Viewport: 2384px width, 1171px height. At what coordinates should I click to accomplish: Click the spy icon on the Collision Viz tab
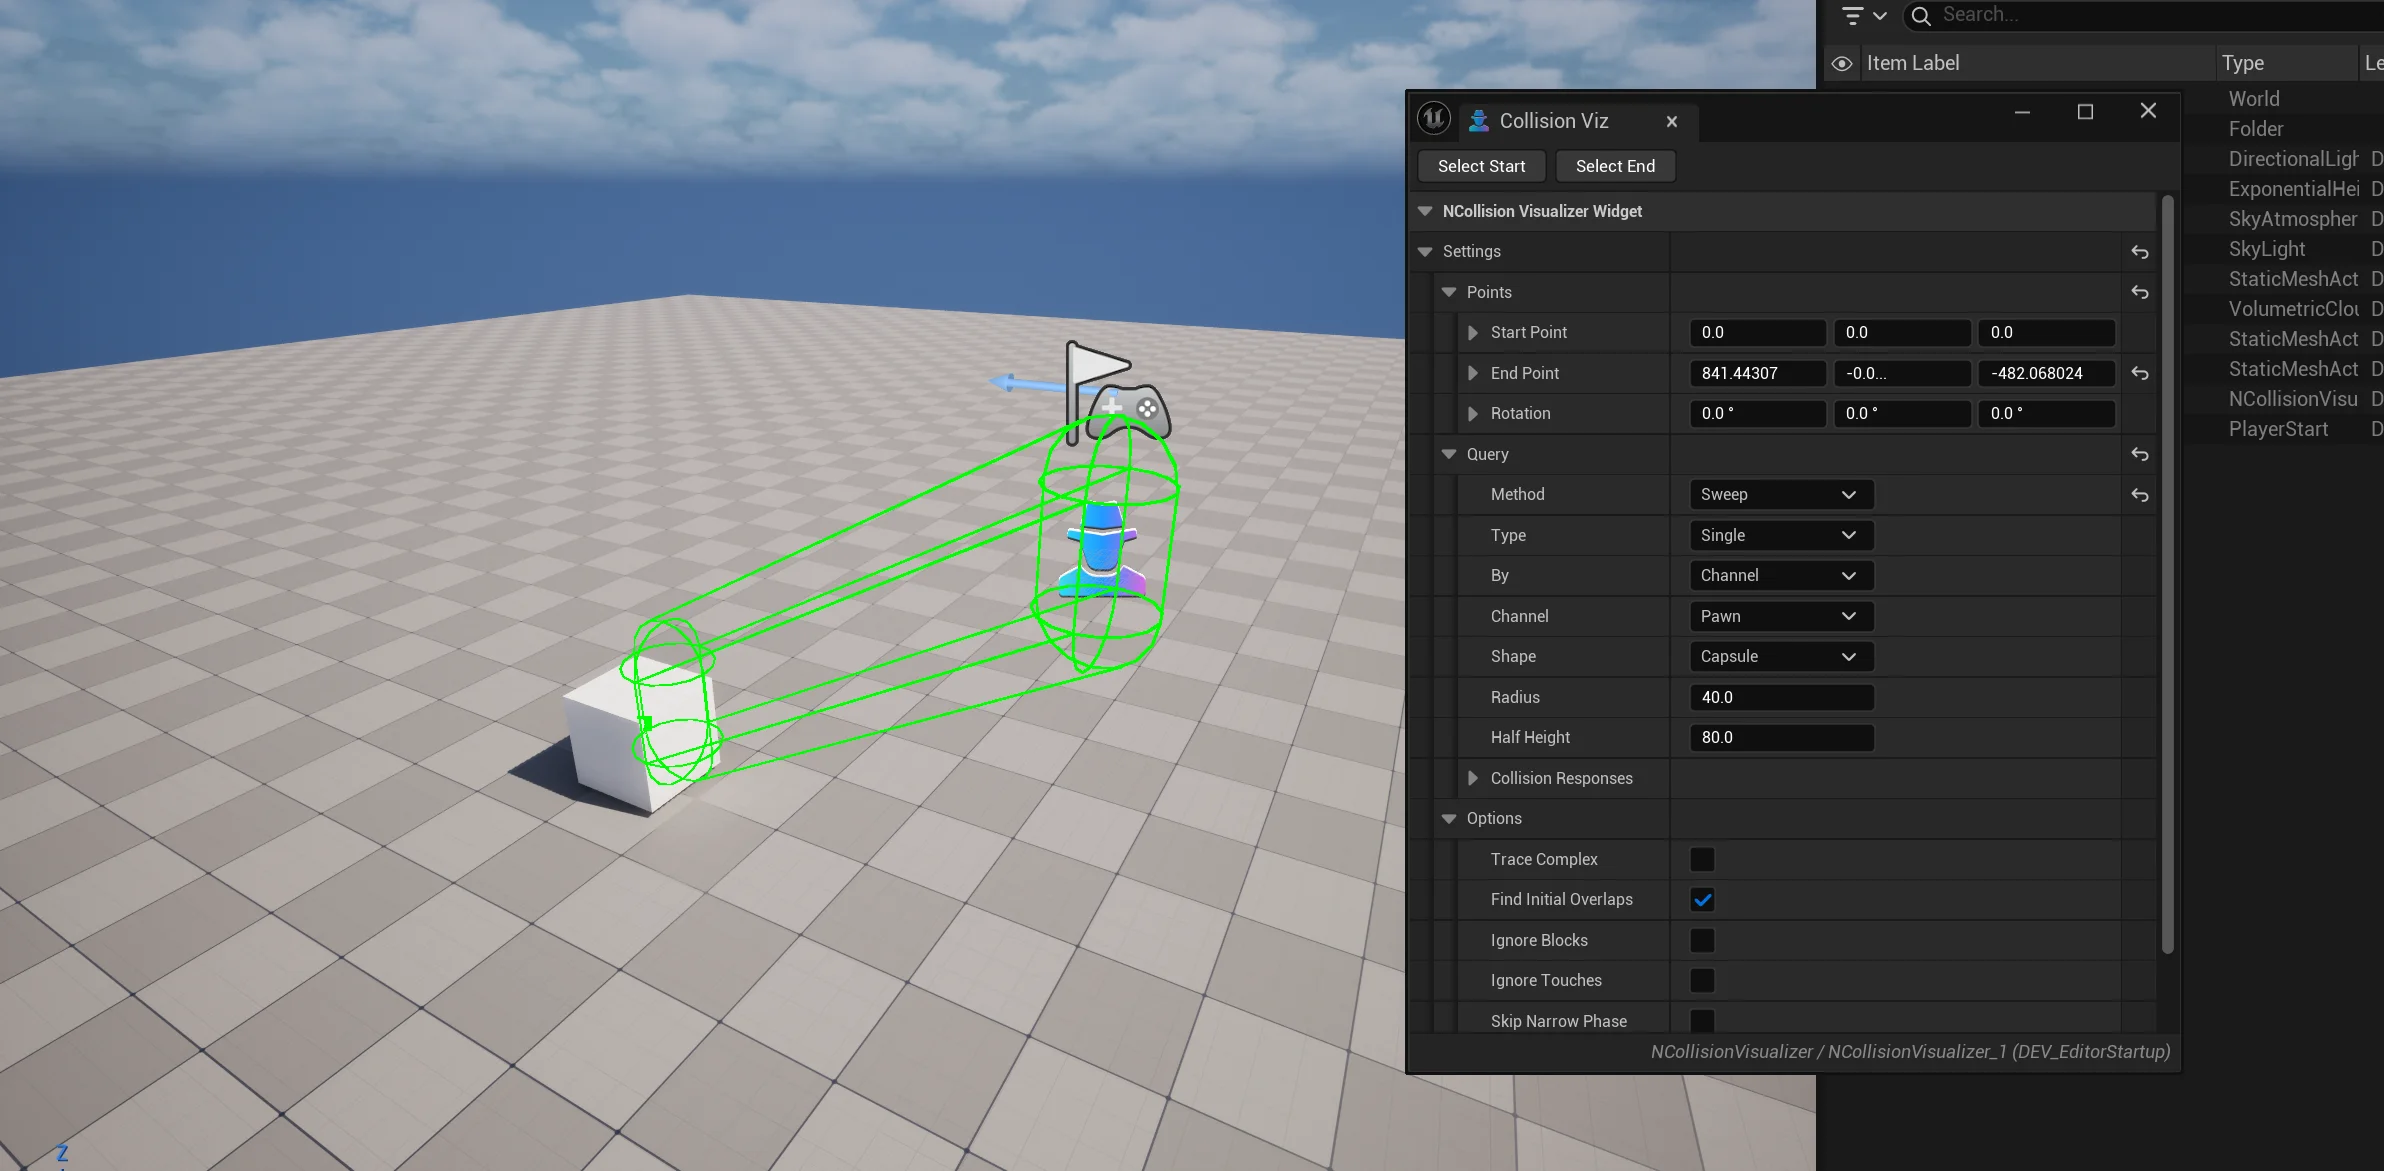1479,120
